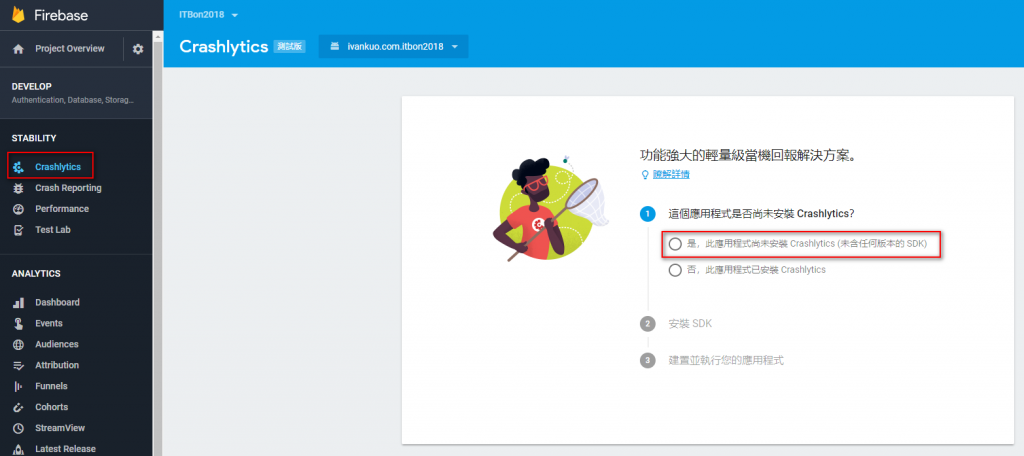Click the Crashlytics sidebar icon
This screenshot has height=456, width=1024.
click(x=18, y=167)
